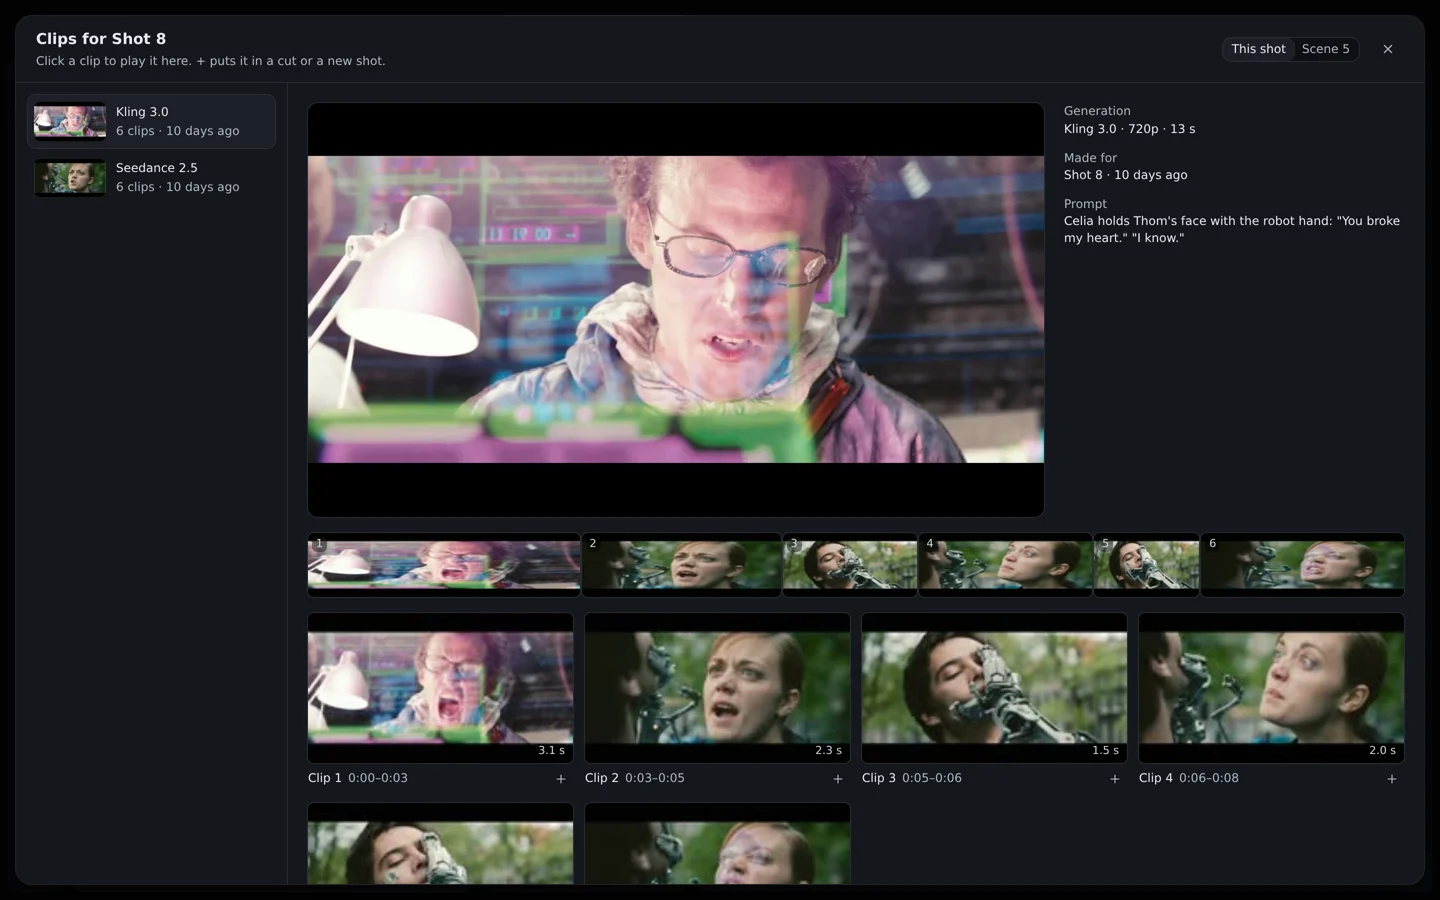Jump to filmstrip segment 1
1440x900 pixels.
[444, 565]
